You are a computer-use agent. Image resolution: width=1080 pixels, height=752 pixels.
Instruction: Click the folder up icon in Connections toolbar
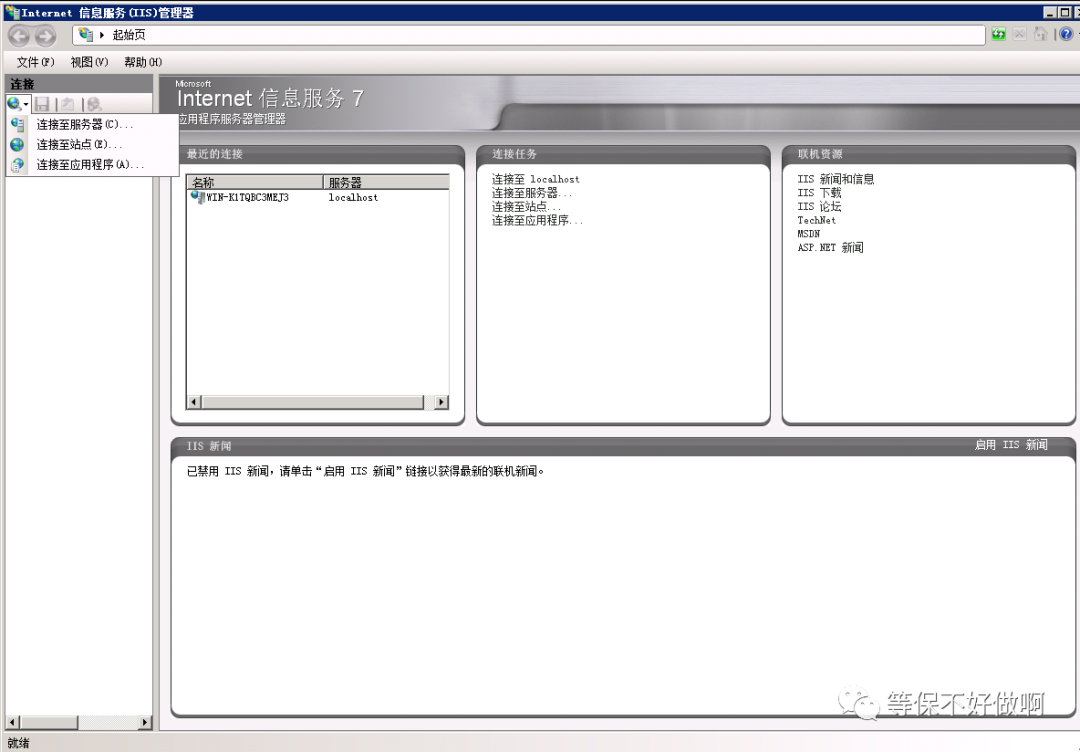68,104
